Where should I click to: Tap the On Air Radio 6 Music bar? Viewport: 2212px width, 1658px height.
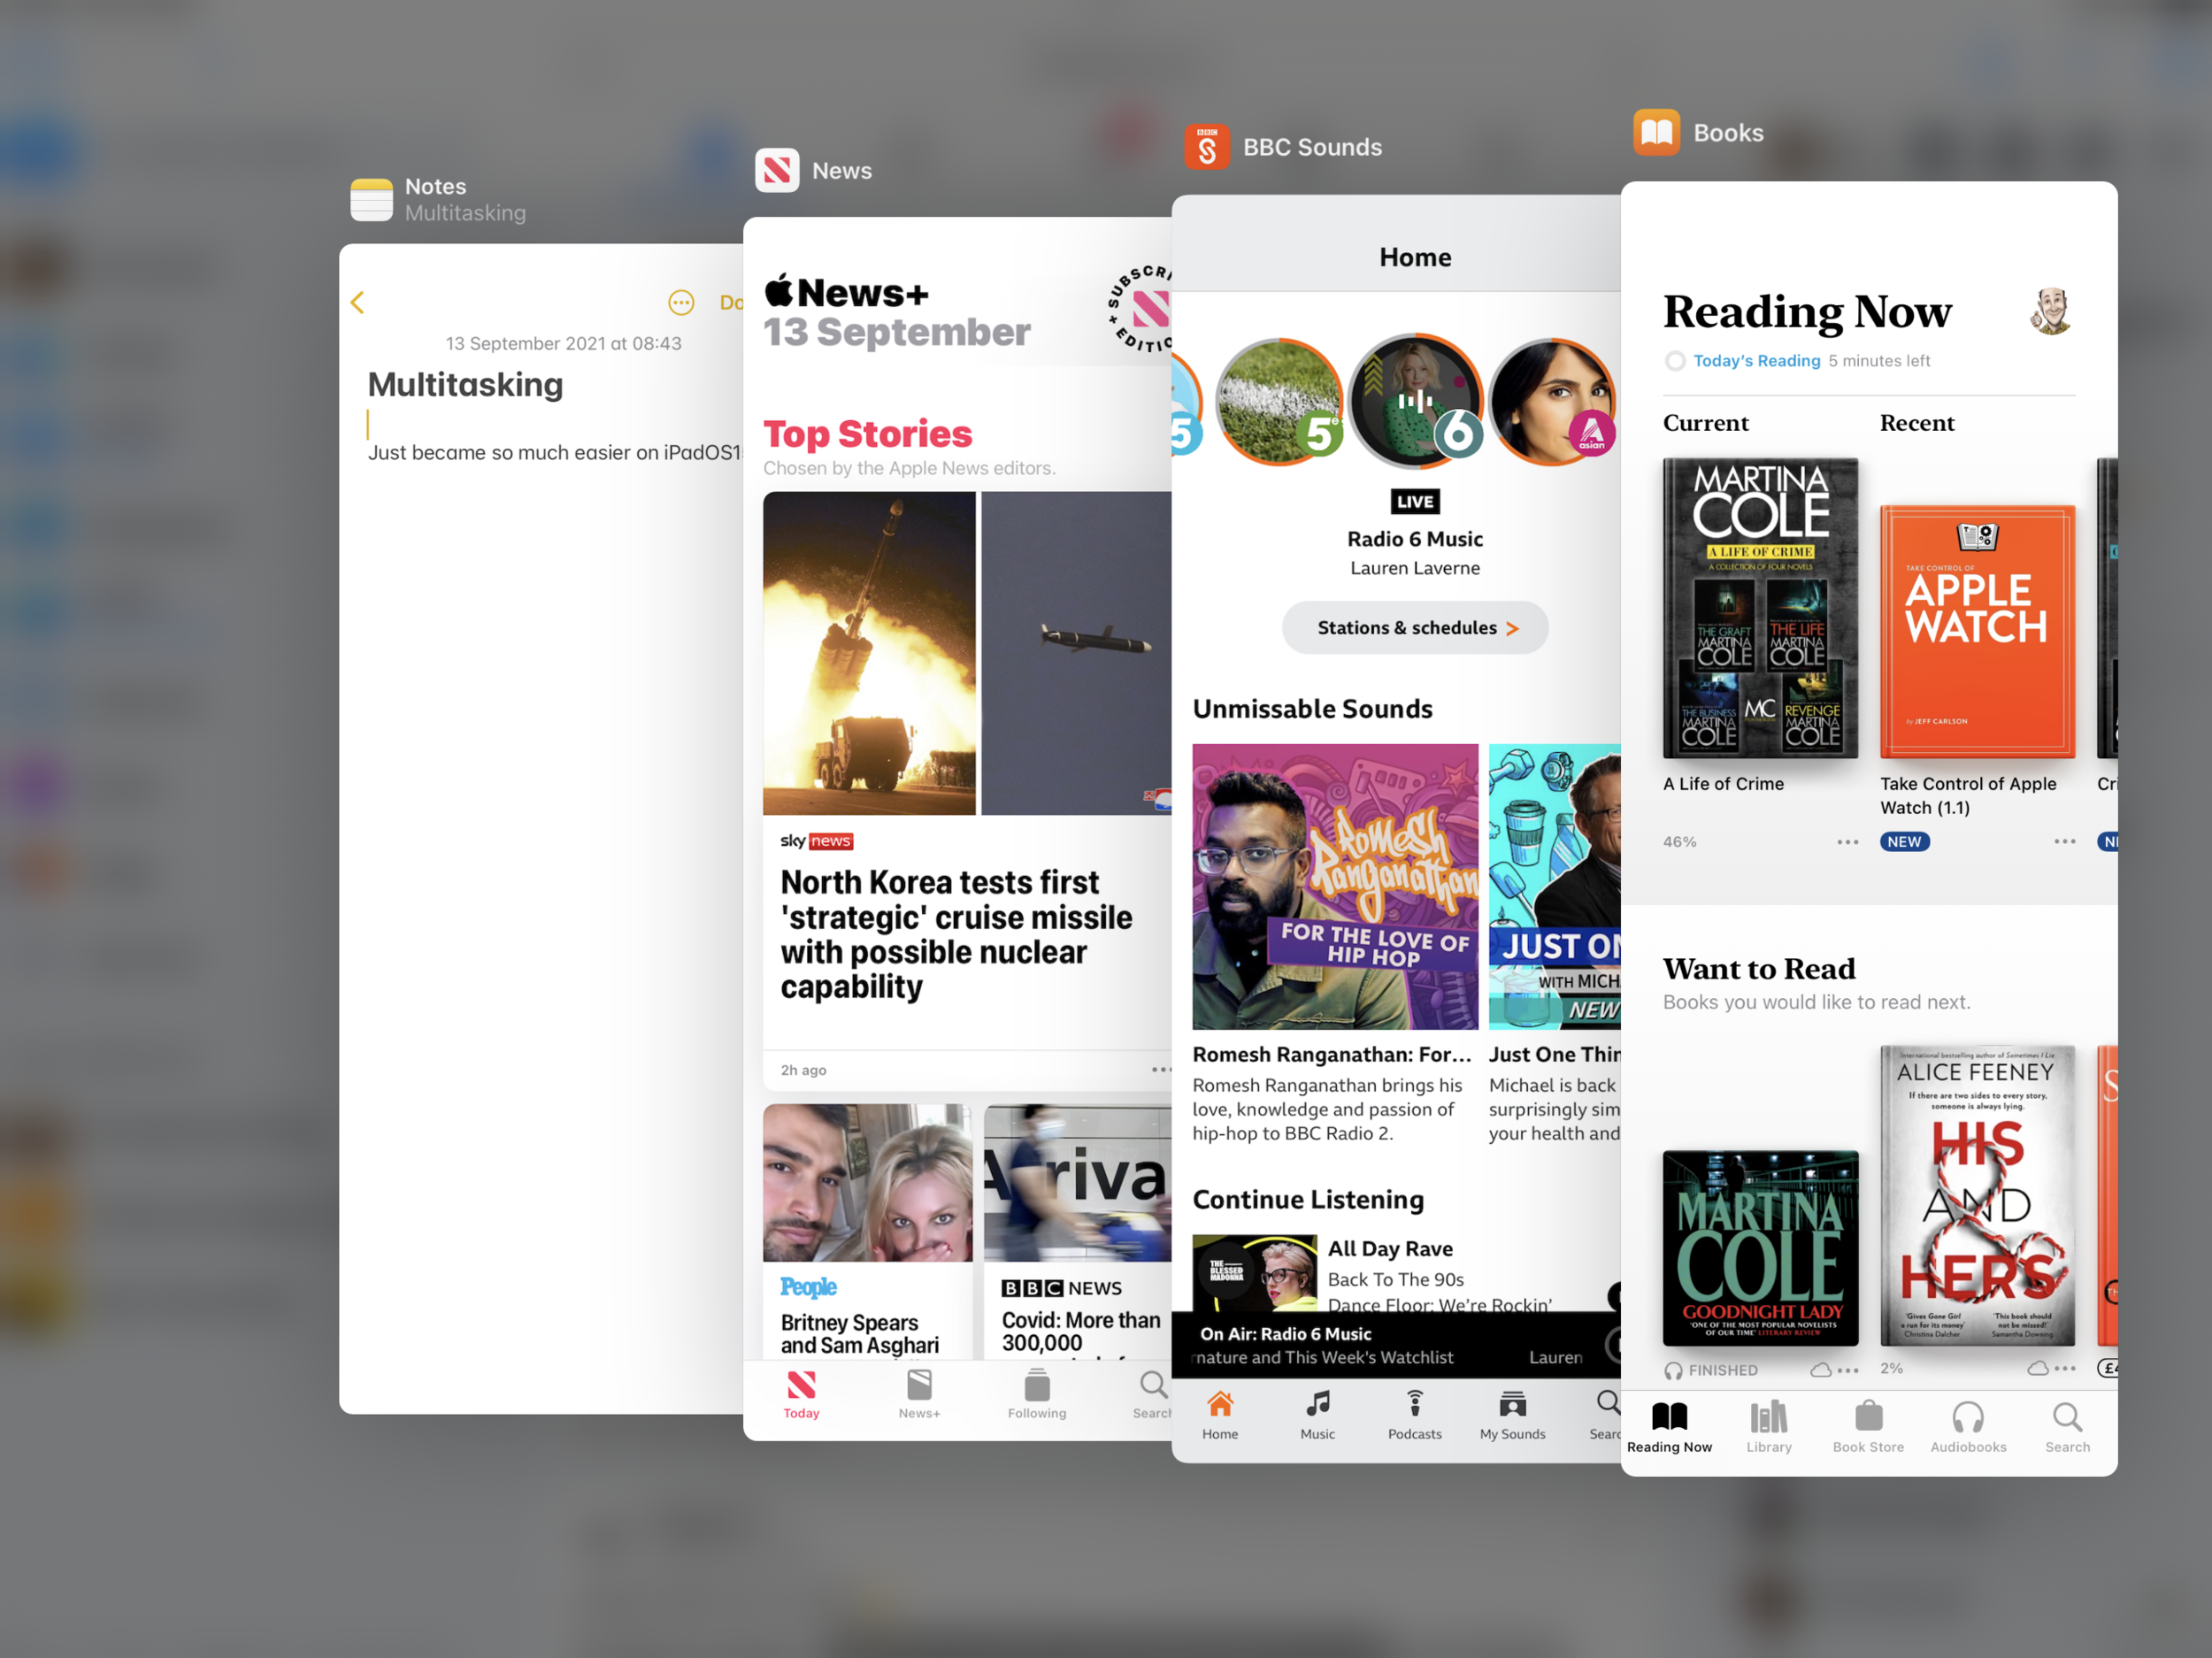tap(1396, 1345)
